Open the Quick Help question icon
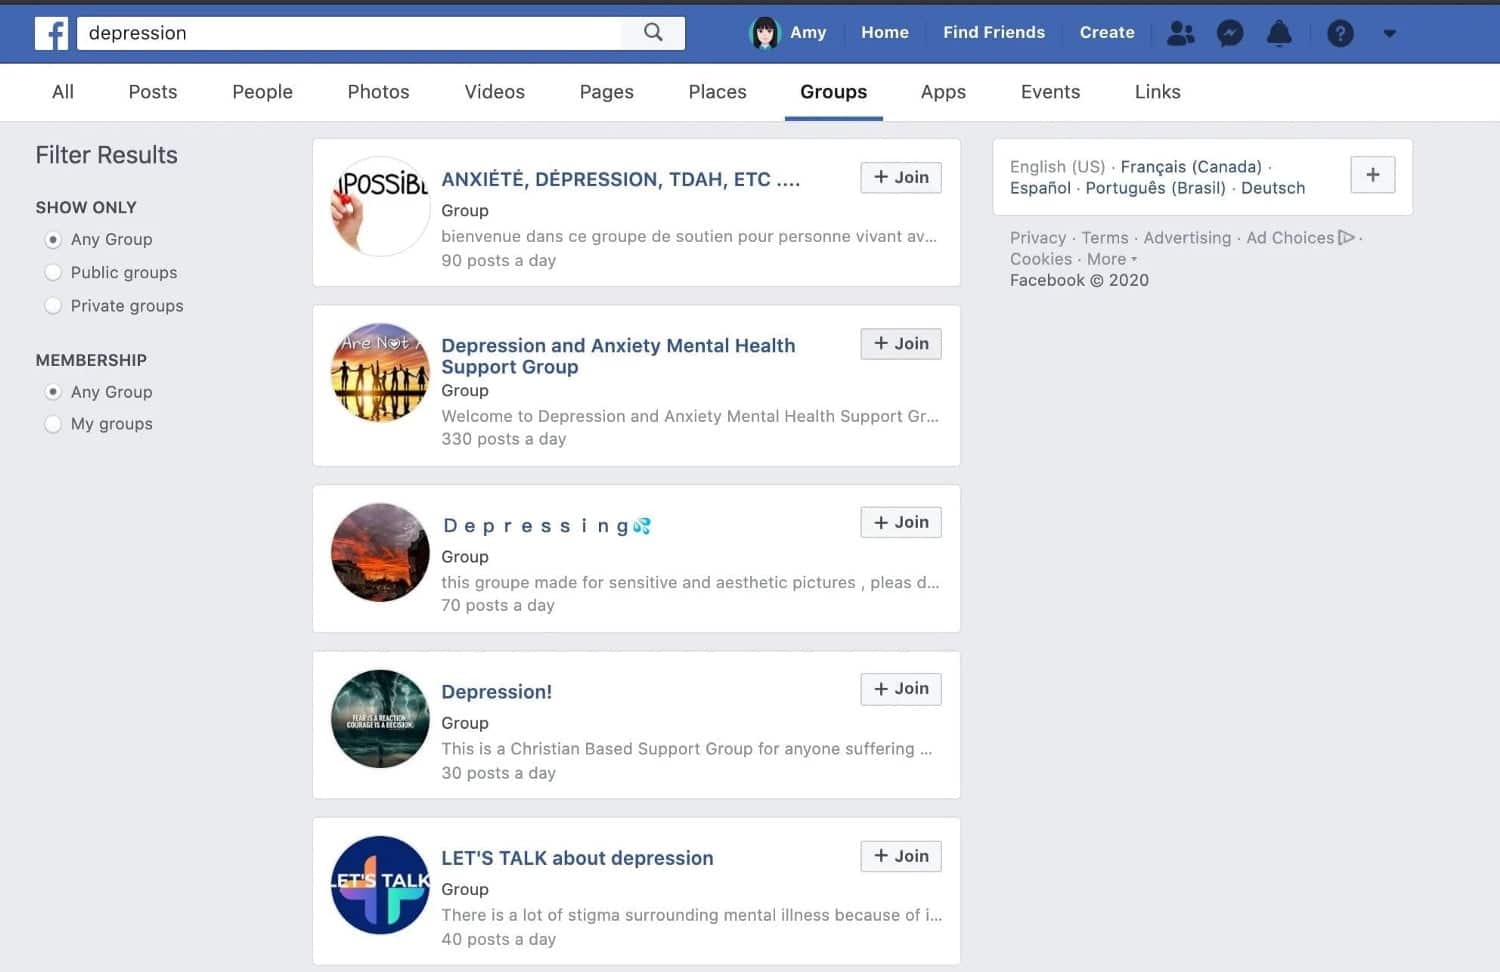1500x972 pixels. pos(1340,33)
